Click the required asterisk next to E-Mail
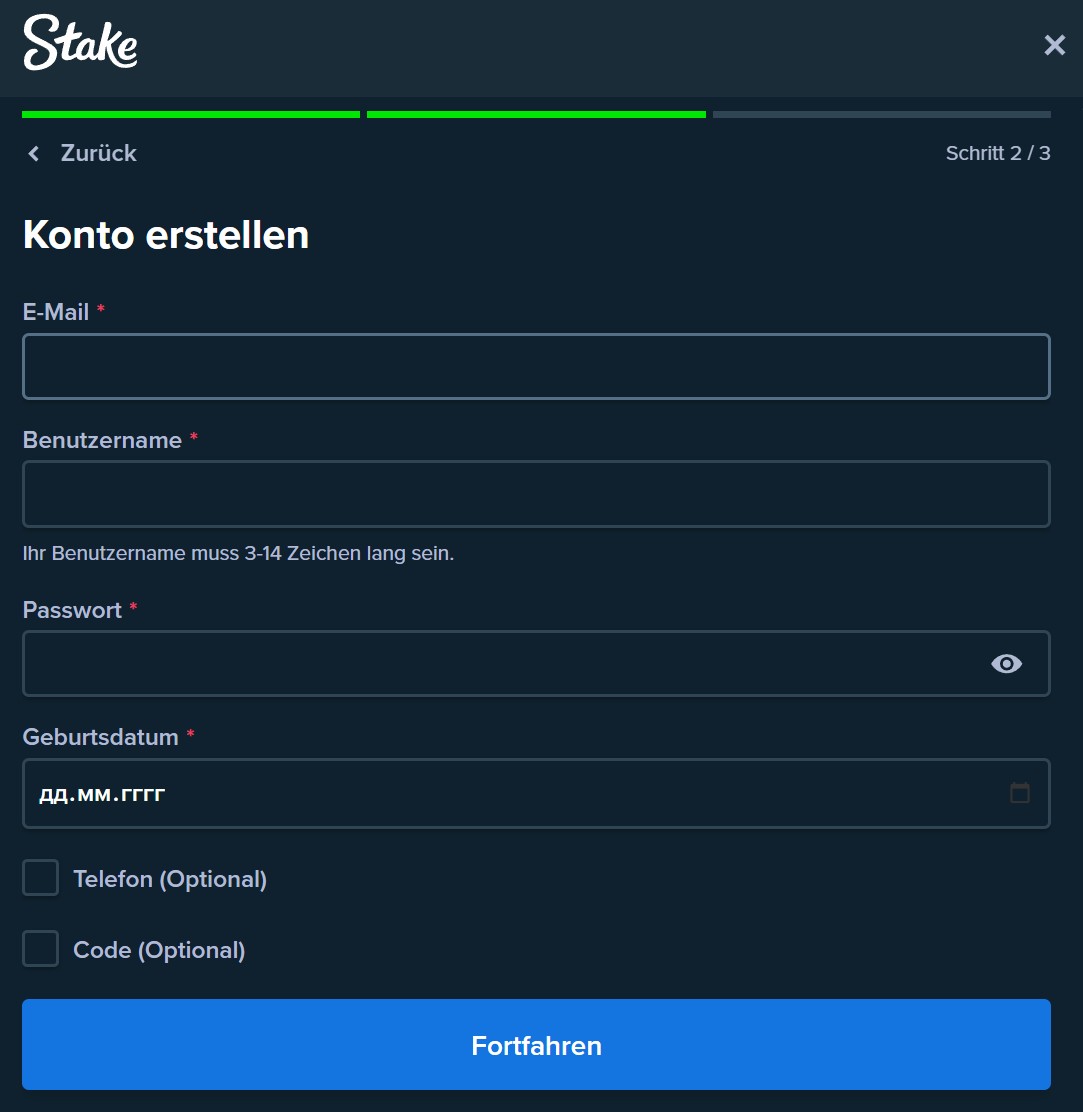Screen dimensions: 1083x1112 coord(100,311)
